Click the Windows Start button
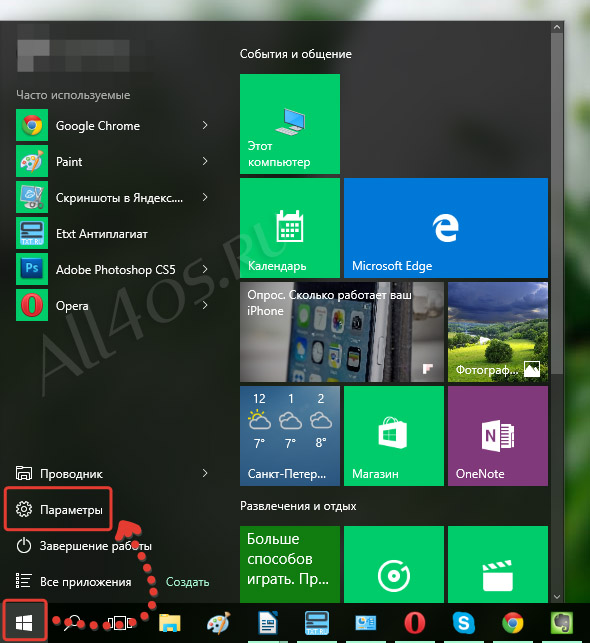The width and height of the screenshot is (590, 643). coord(24,623)
